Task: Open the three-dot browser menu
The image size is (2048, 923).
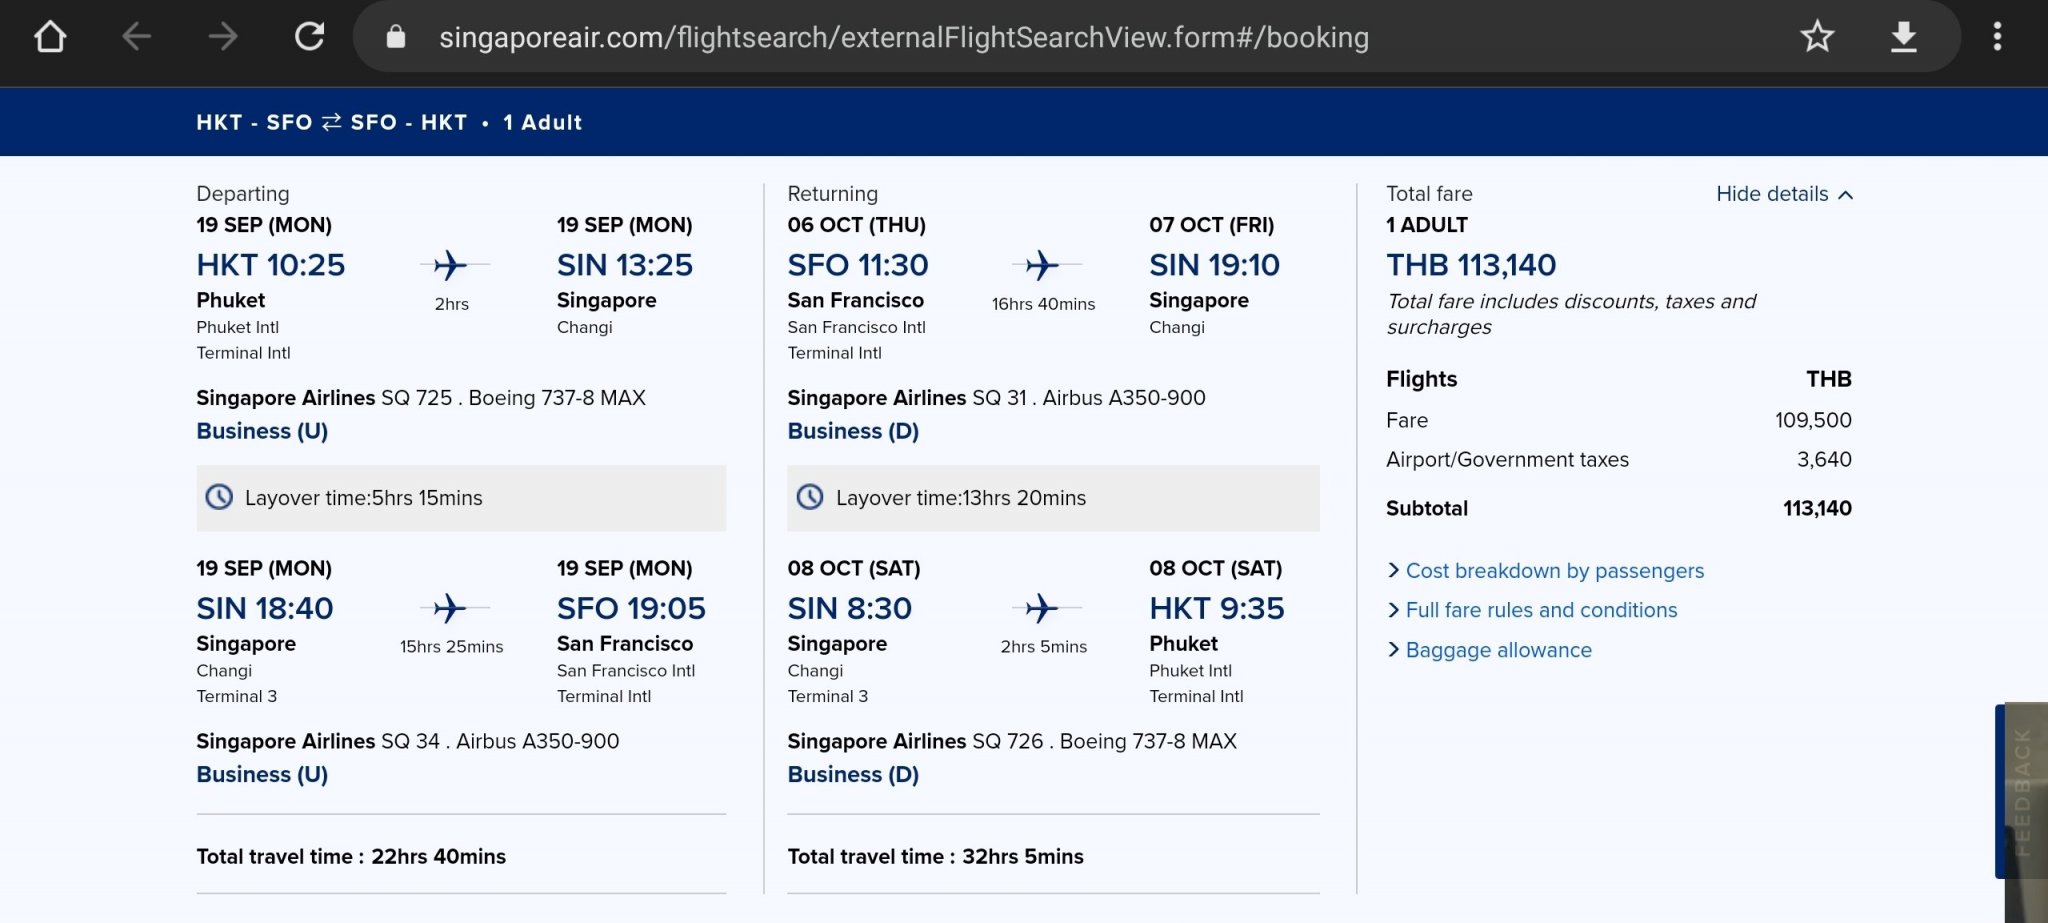Action: pos(1997,37)
